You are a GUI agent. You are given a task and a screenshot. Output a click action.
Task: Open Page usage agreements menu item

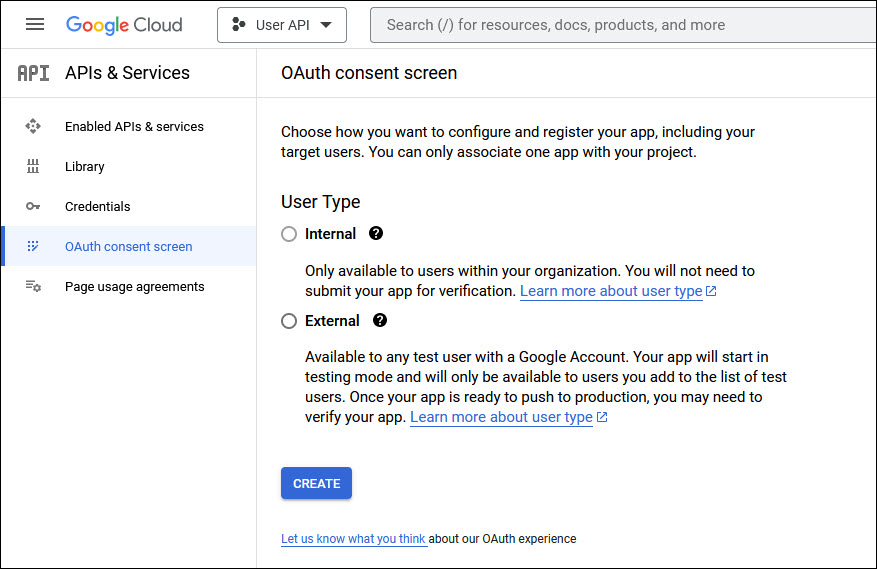[x=134, y=287]
